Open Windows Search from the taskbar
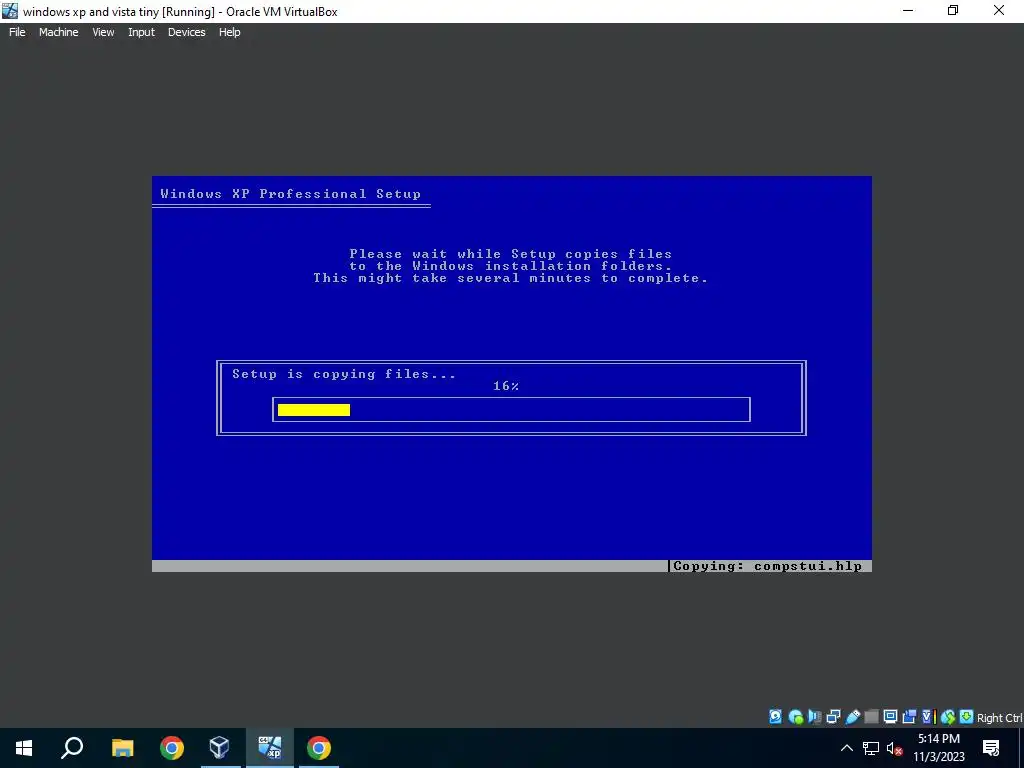 coord(72,748)
